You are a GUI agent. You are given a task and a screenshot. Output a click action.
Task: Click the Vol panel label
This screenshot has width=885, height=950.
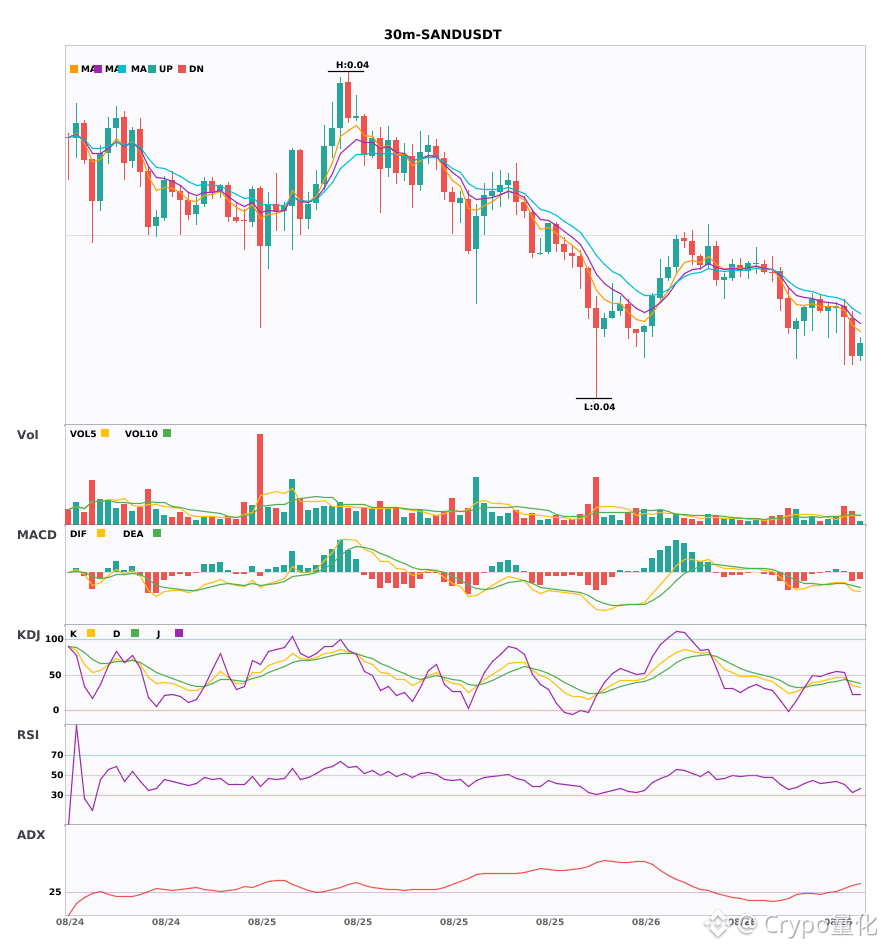27,434
